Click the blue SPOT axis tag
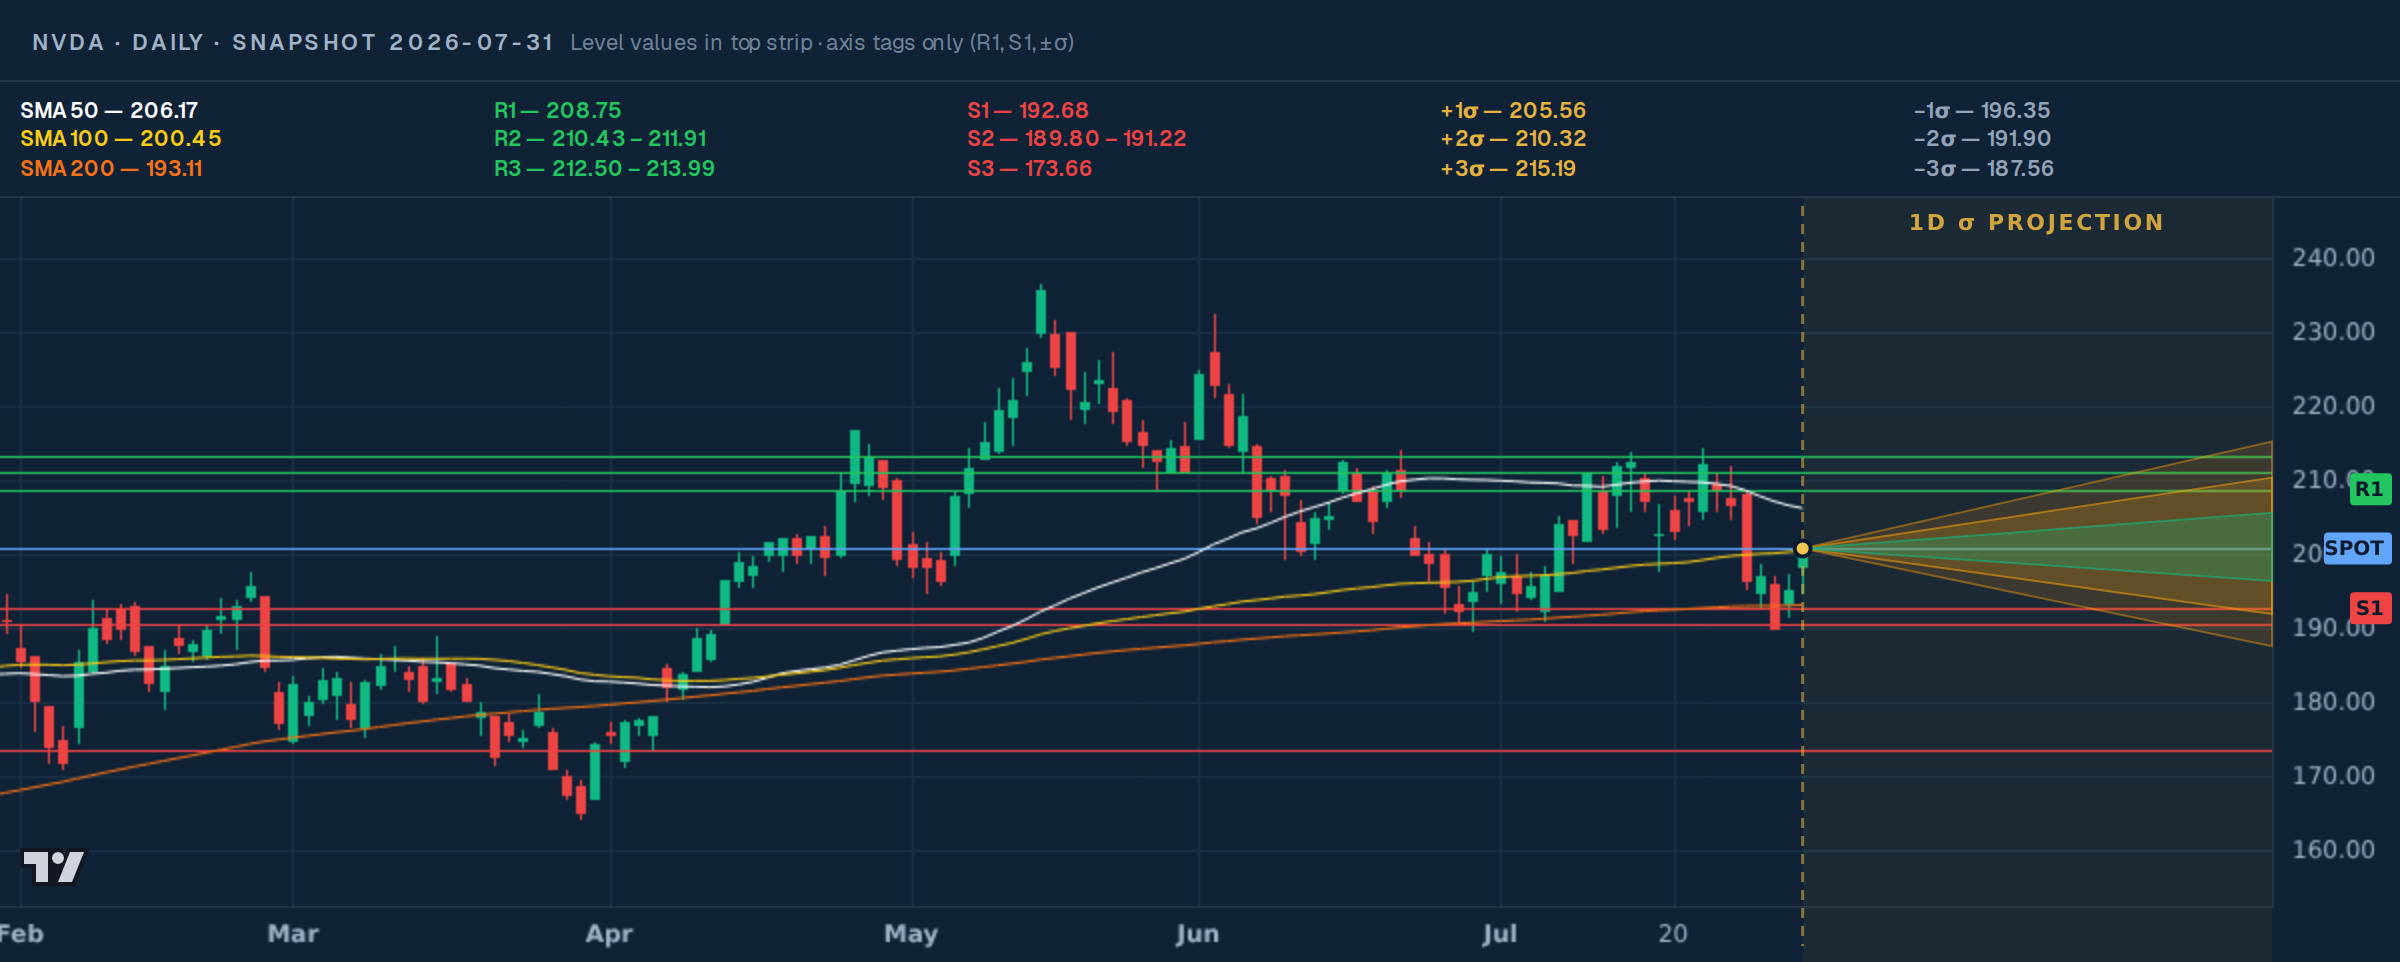The height and width of the screenshot is (962, 2400). click(2356, 548)
